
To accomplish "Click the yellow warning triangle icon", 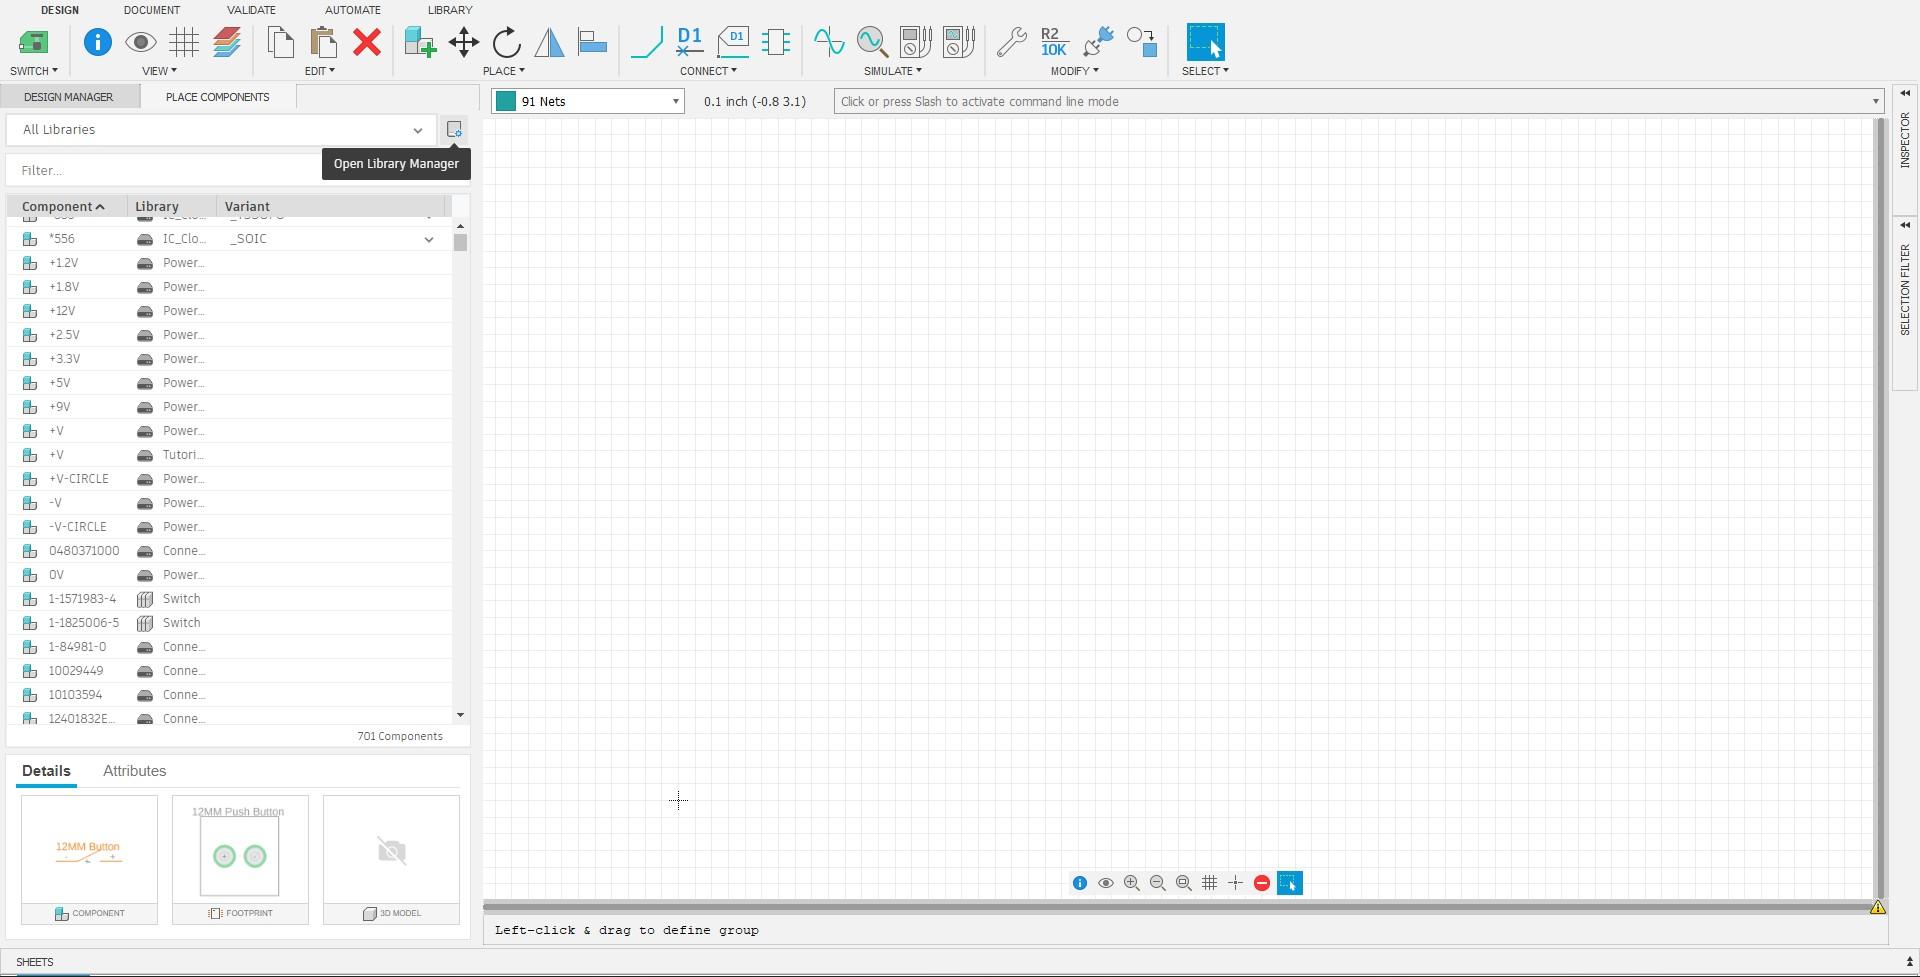I will 1878,908.
